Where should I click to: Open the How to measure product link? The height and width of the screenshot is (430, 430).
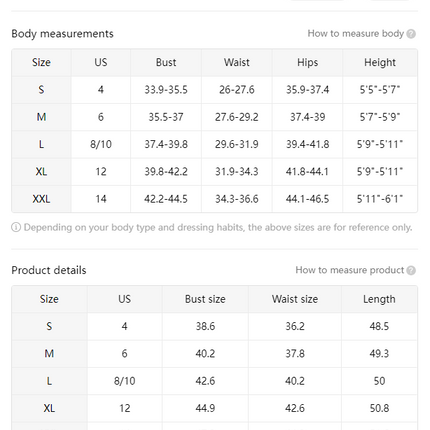349,270
